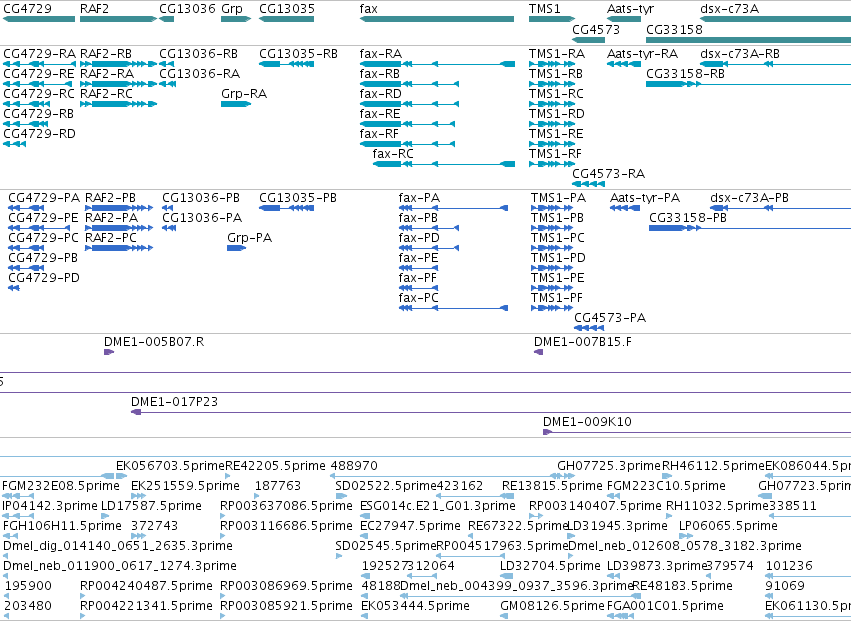Open the CG13036-PA protein label
This screenshot has height=621, width=851.
coord(202,218)
